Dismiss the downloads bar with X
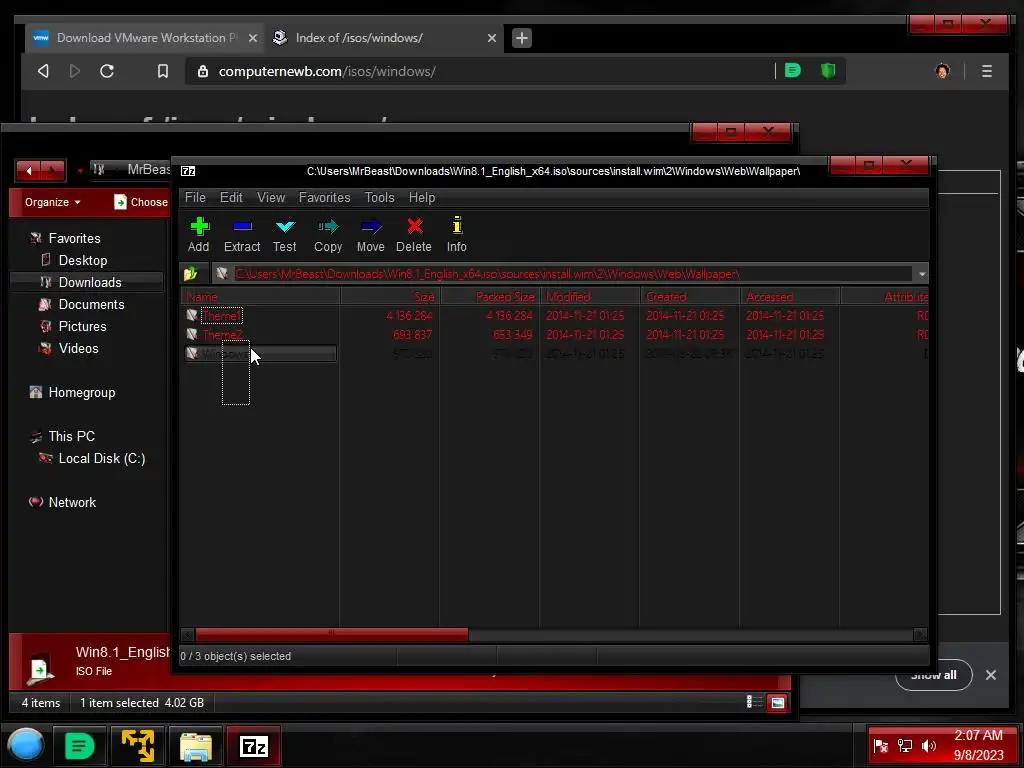The image size is (1024, 768). [990, 675]
